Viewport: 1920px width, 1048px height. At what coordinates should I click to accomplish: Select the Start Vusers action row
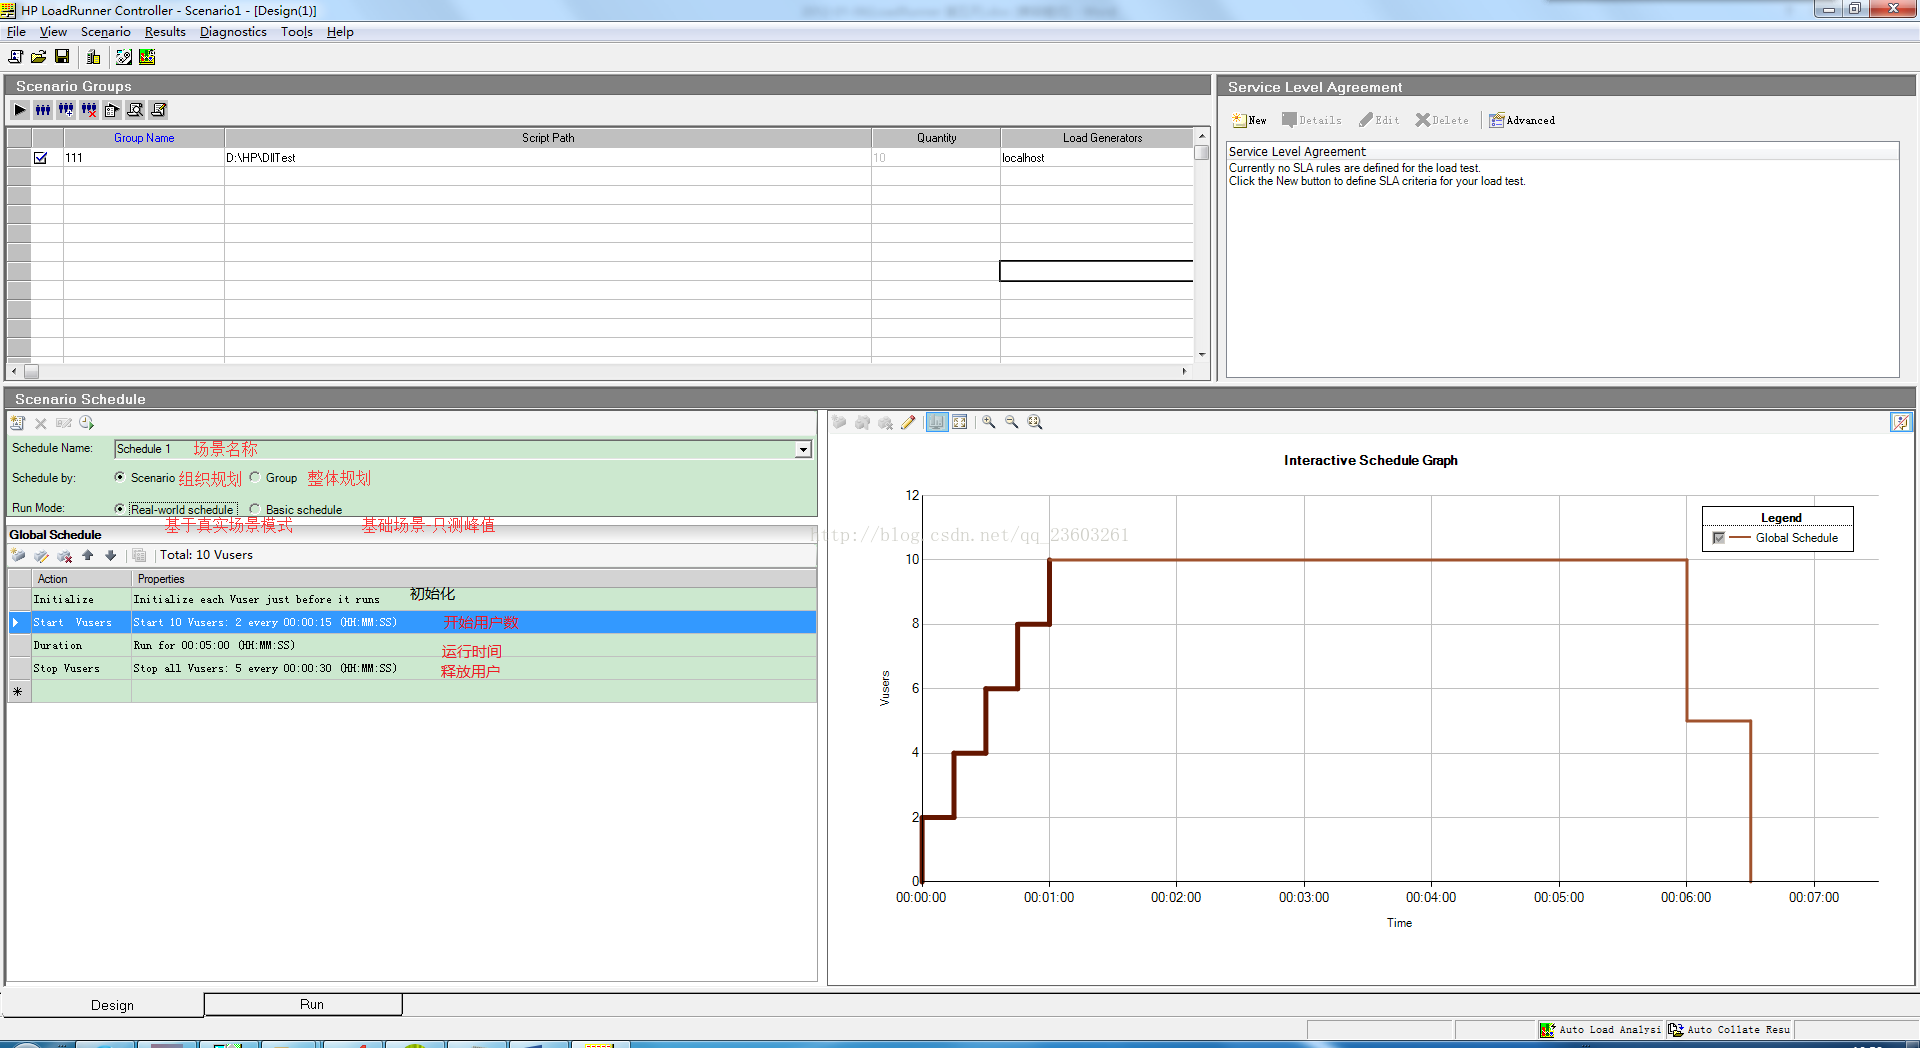click(412, 622)
